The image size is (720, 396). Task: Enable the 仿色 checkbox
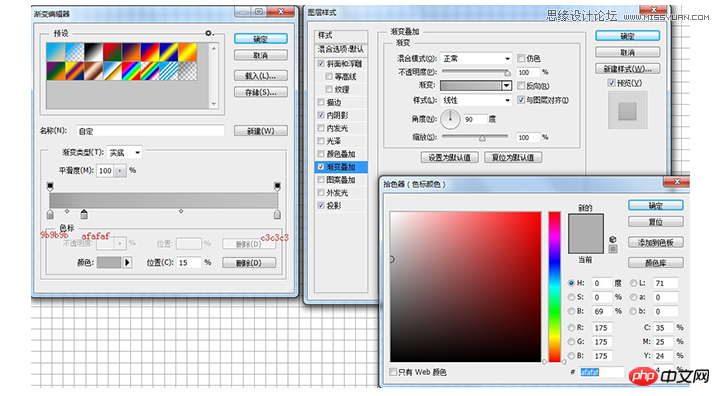521,58
